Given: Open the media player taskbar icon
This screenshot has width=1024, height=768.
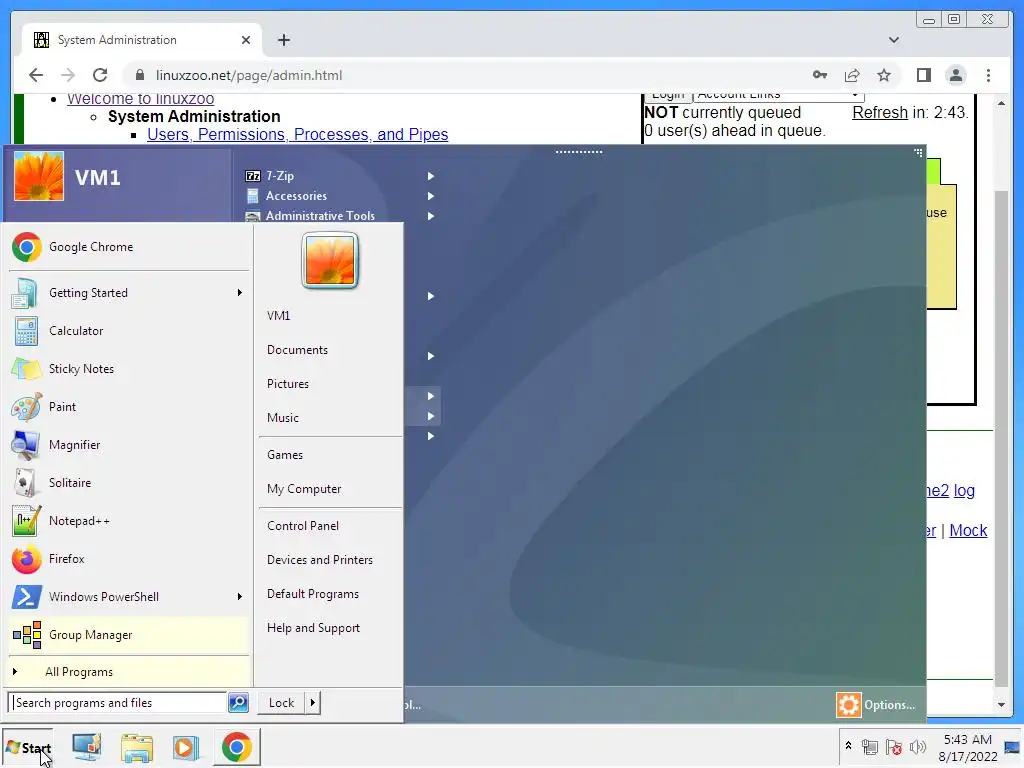Looking at the screenshot, I should [186, 747].
